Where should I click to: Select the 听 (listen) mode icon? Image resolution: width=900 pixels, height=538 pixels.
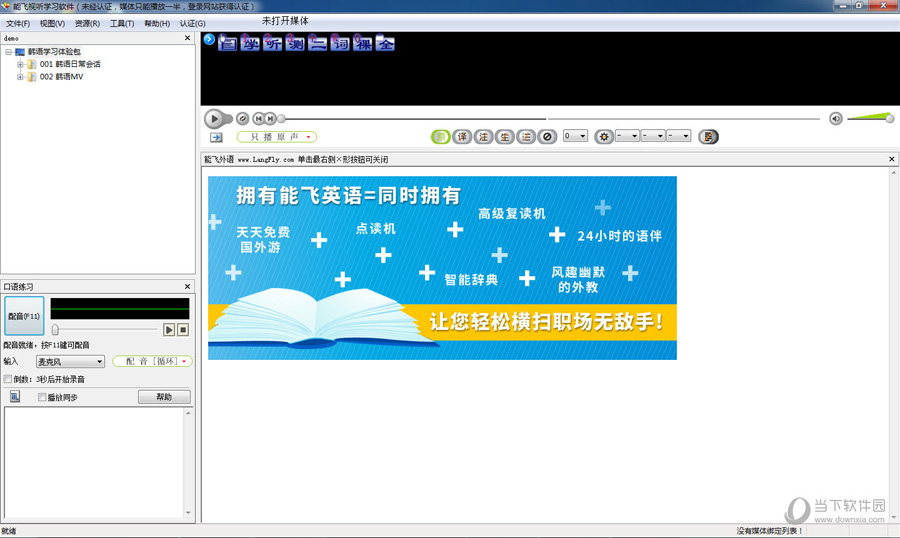273,43
